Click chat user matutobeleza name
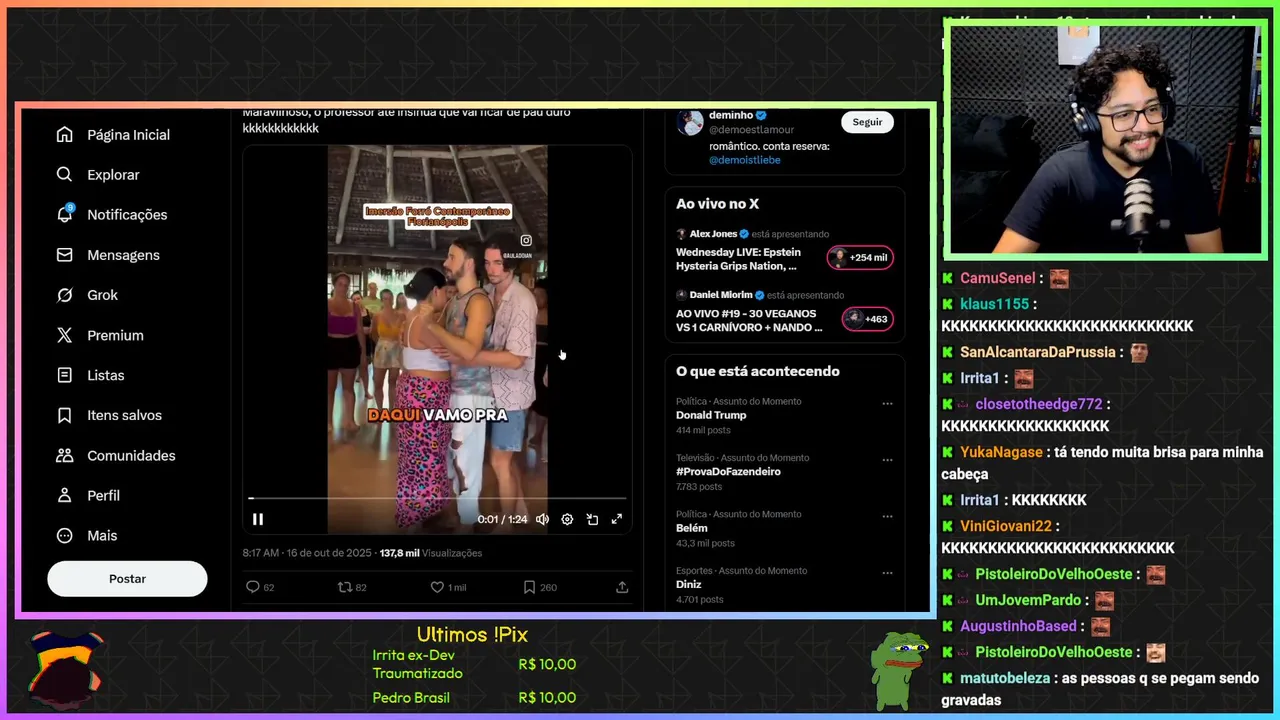The image size is (1280, 720). 1005,678
